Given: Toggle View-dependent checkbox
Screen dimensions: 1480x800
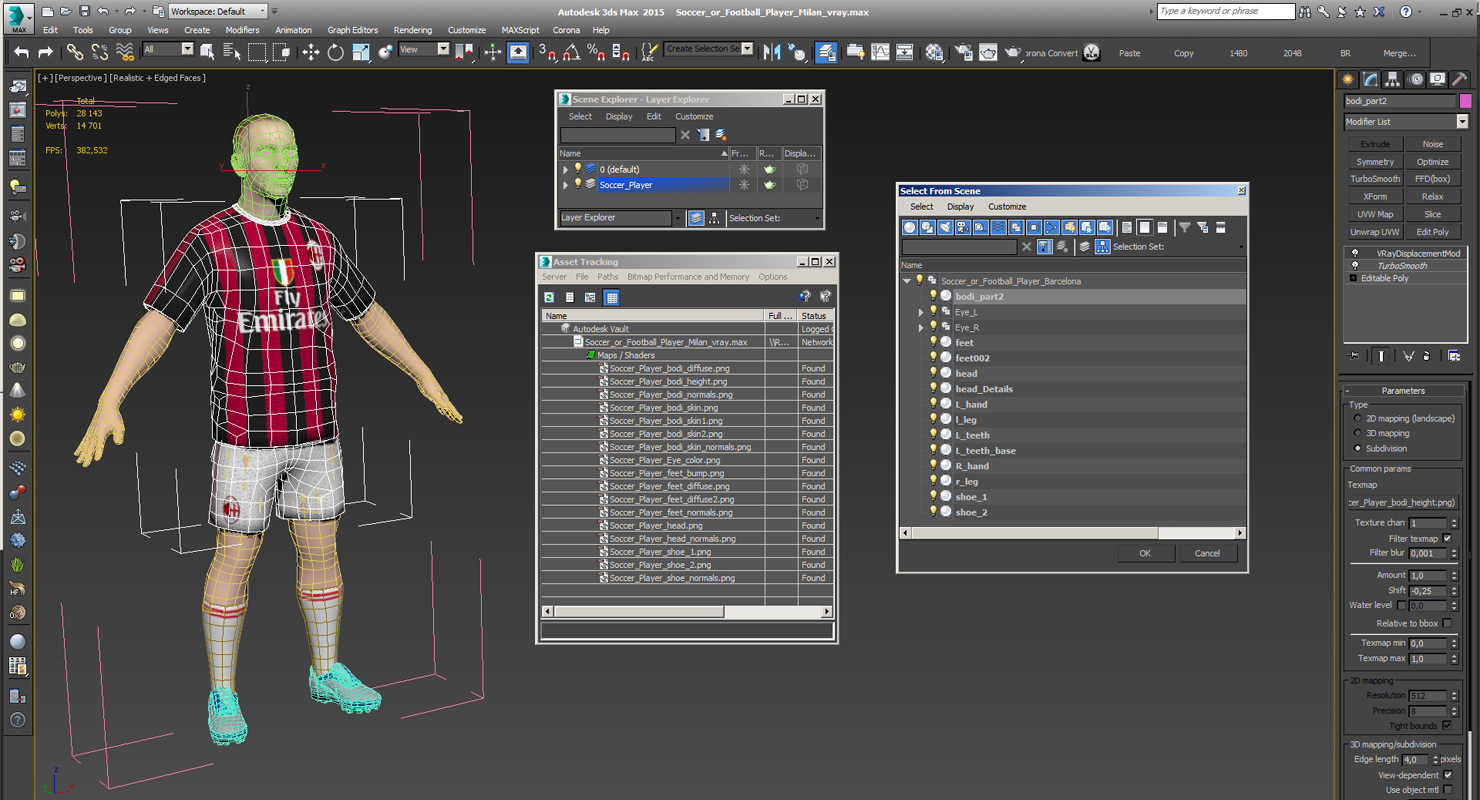Looking at the screenshot, I should point(1447,775).
